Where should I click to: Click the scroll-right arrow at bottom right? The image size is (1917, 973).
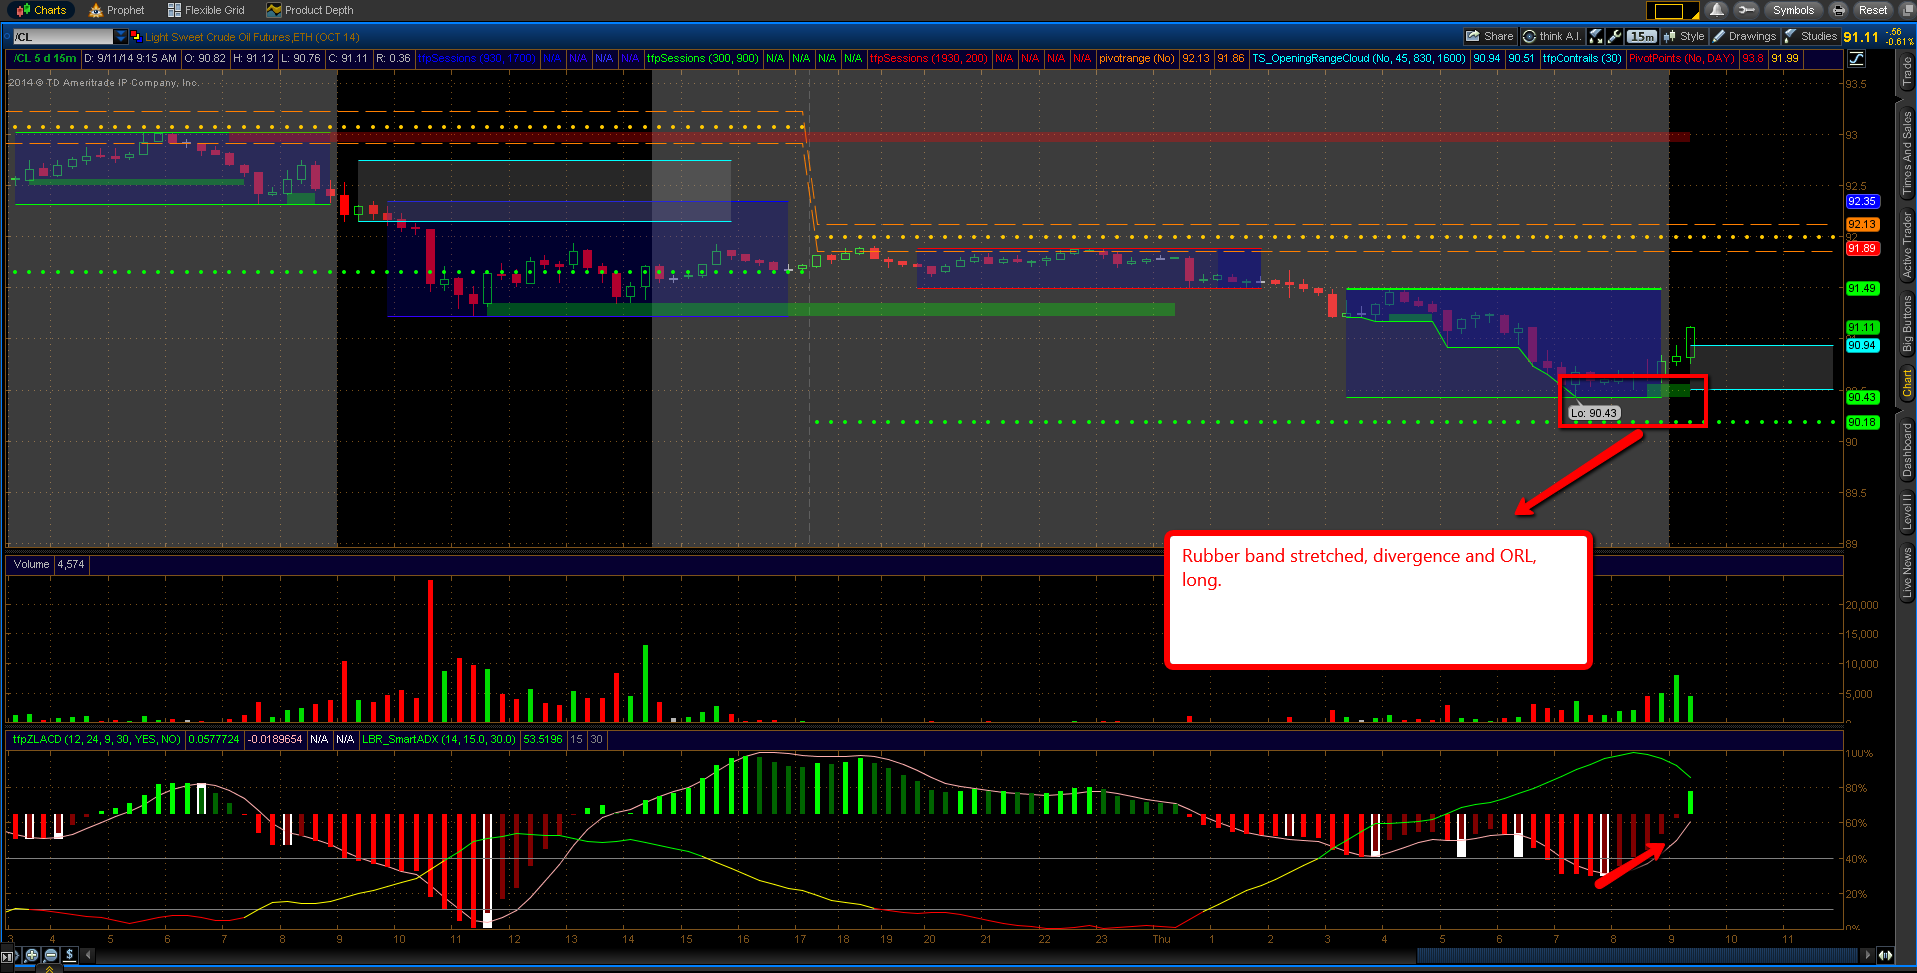click(1867, 955)
